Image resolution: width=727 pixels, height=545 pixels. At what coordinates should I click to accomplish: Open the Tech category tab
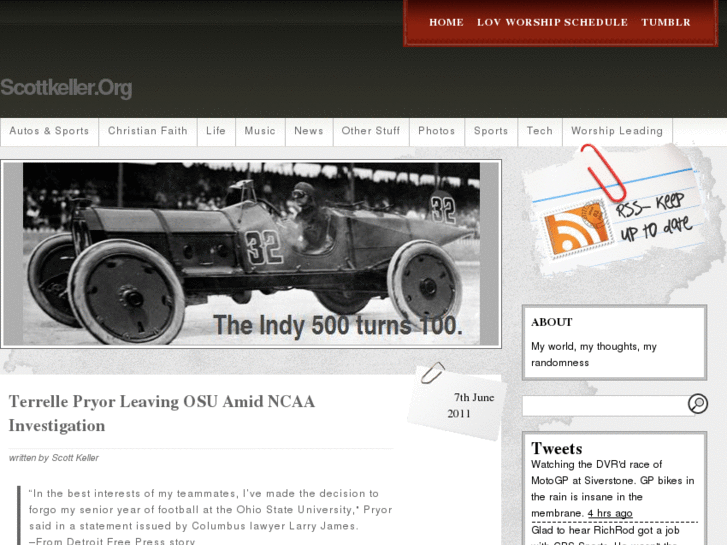540,131
